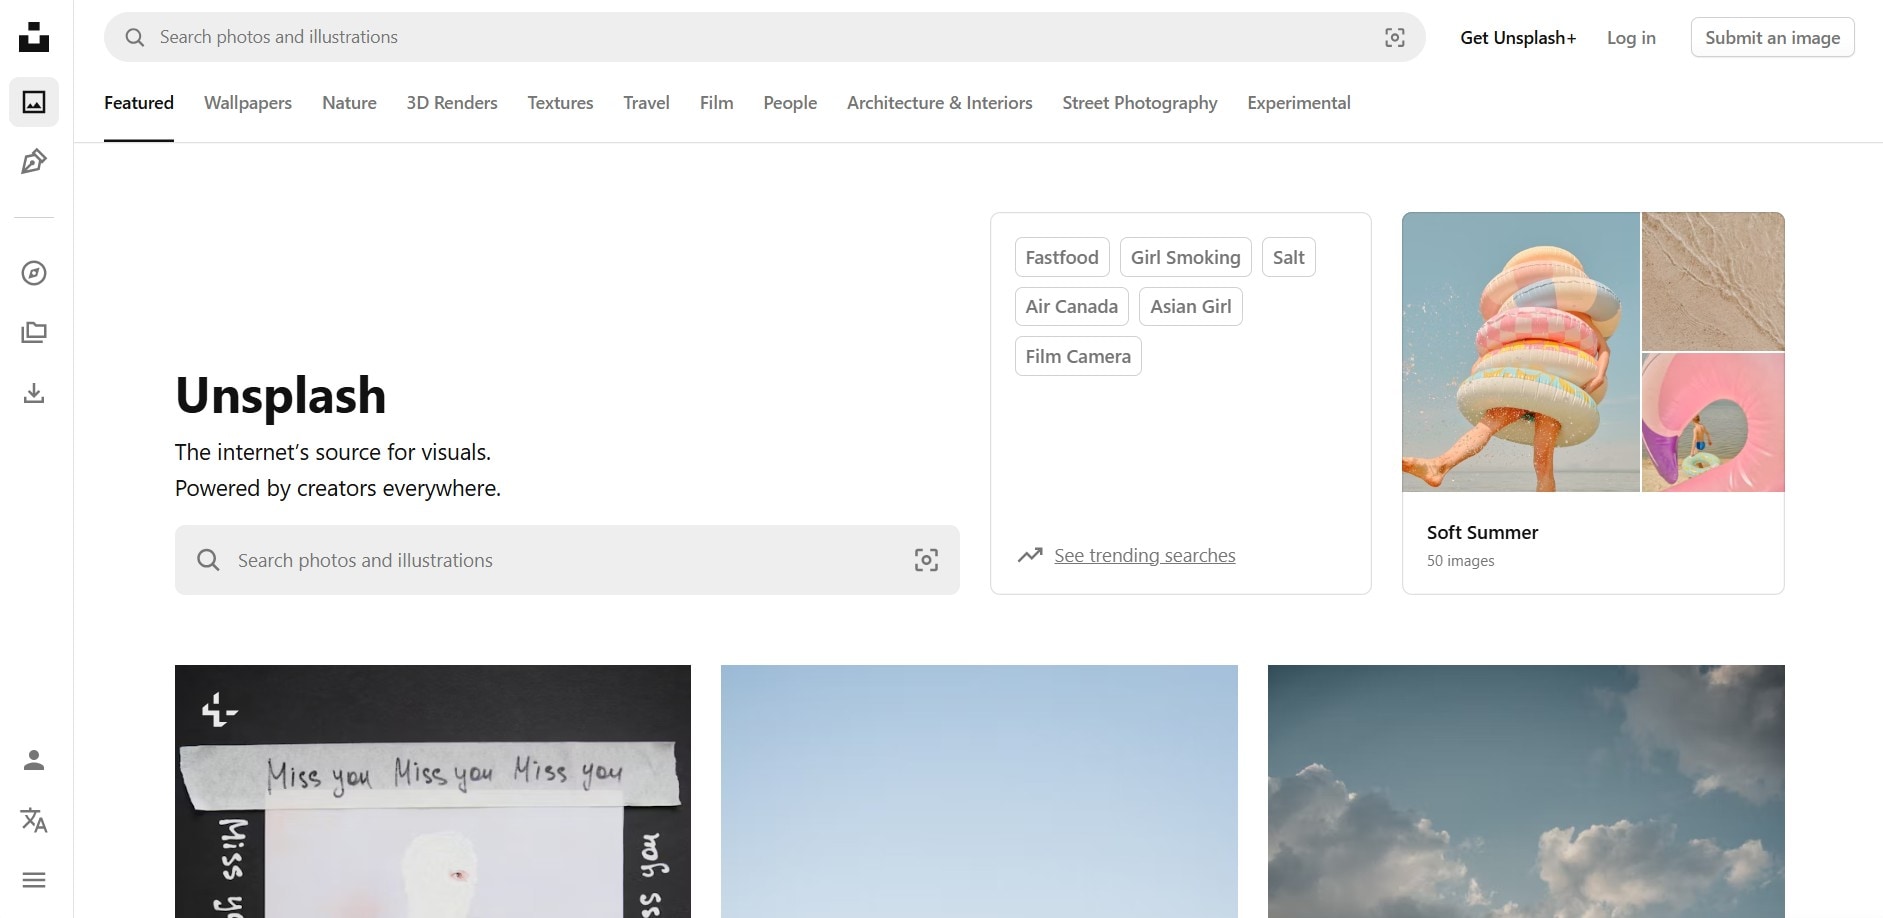Screen dimensions: 1883x918
Task: Select the Film Camera tag
Action: [x=1078, y=356]
